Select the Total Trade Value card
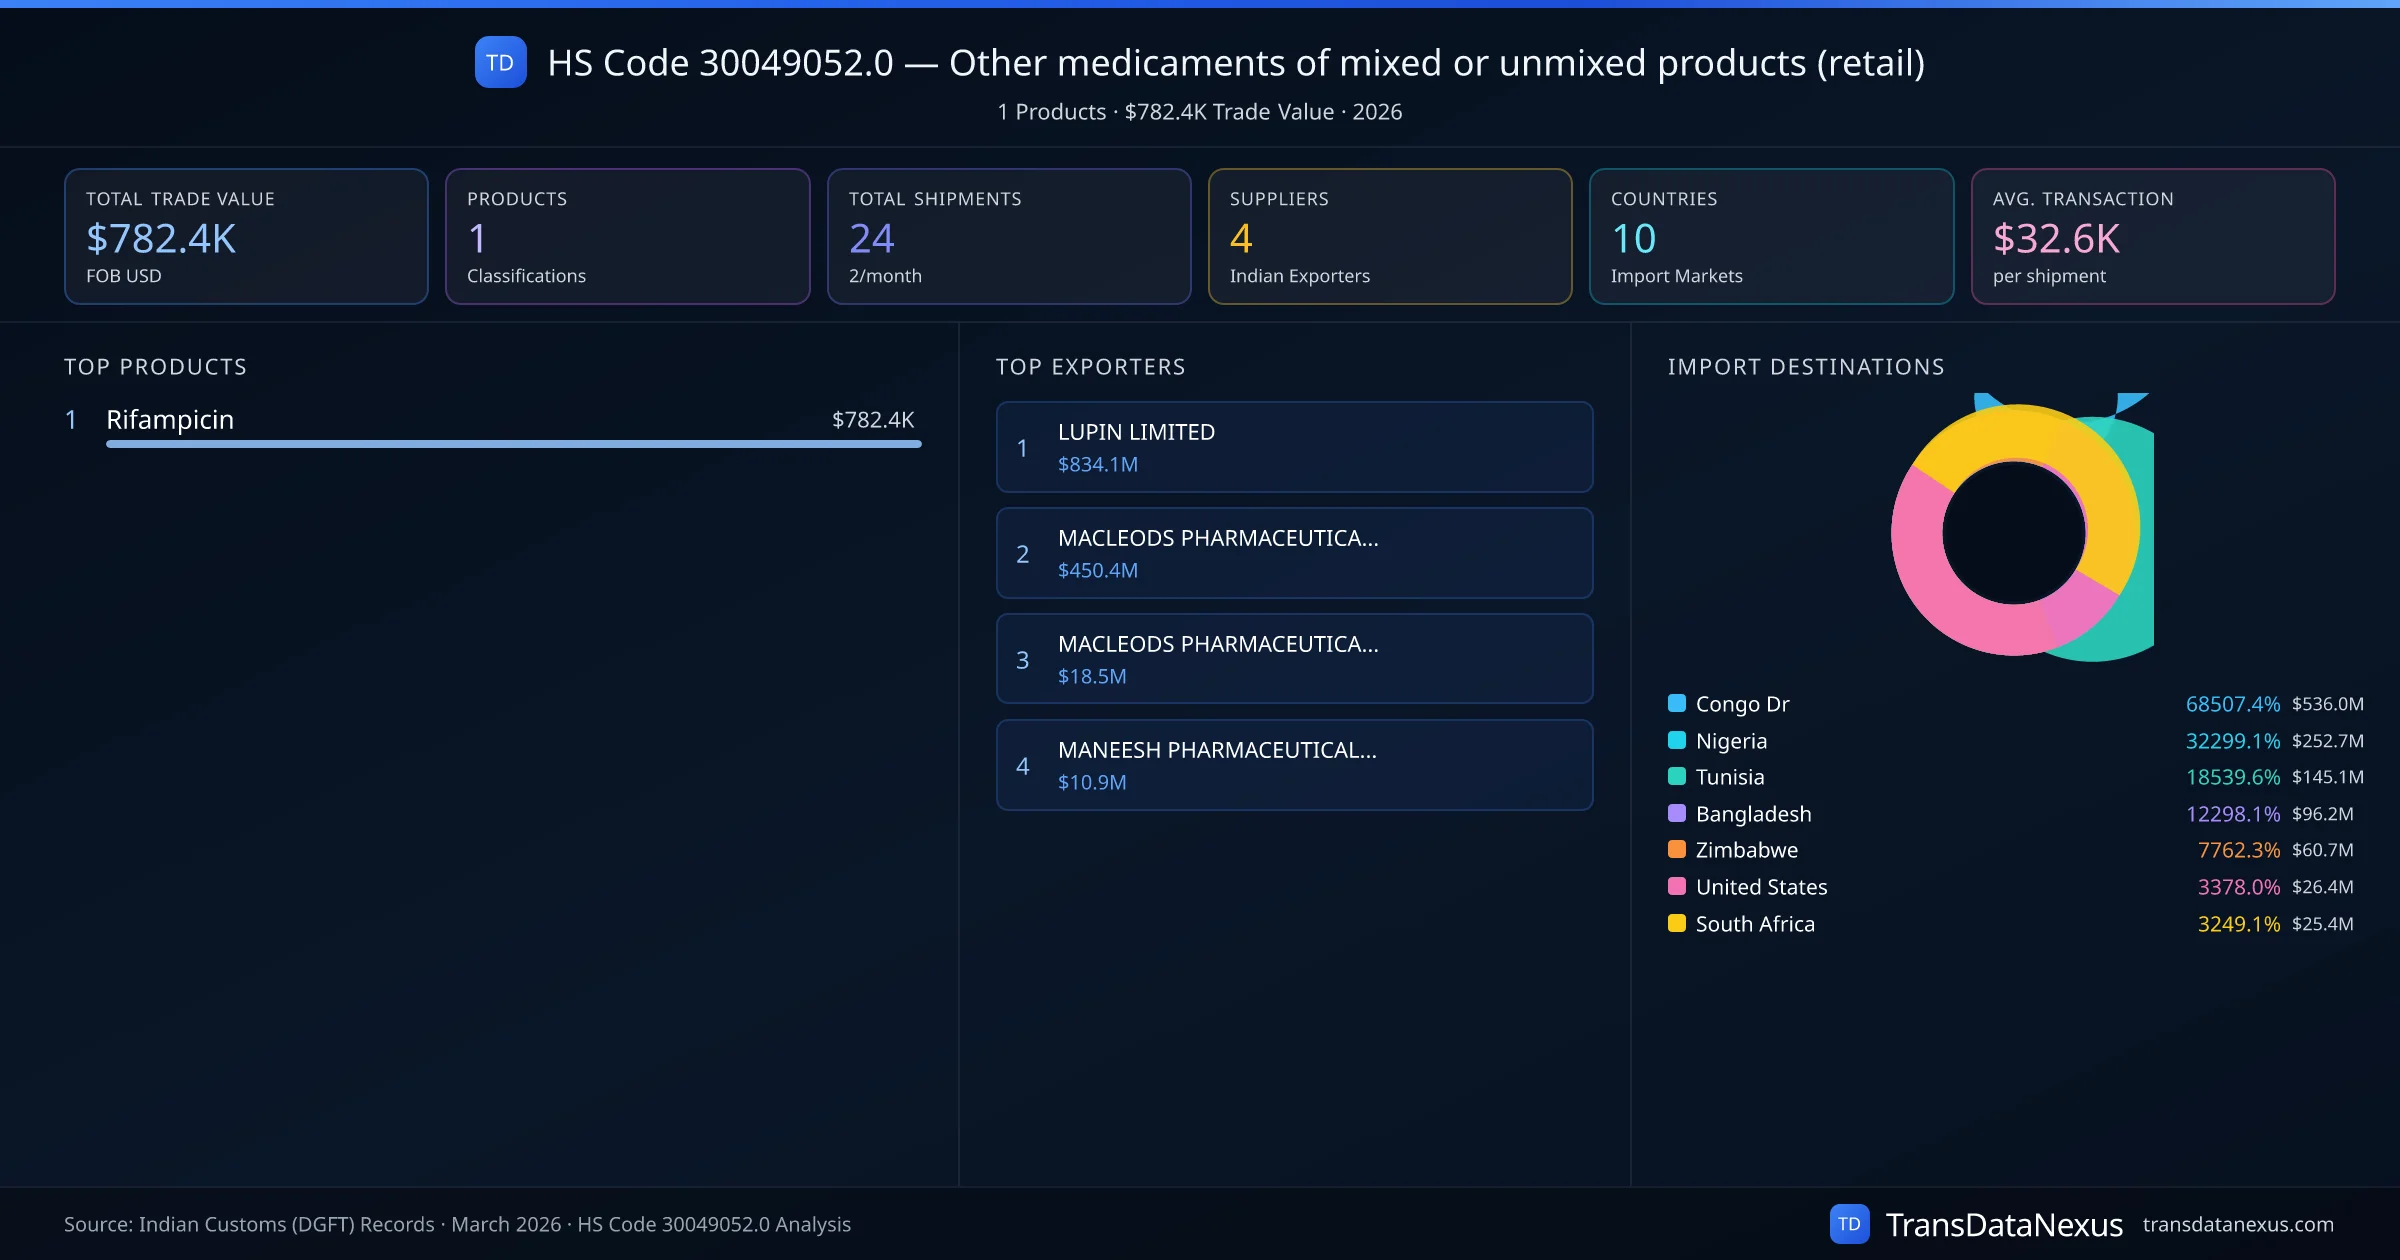 point(246,236)
